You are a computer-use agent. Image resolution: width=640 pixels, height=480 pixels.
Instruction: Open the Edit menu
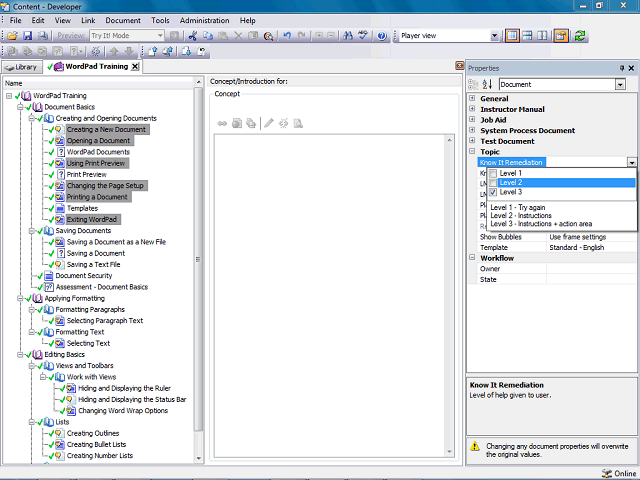pyautogui.click(x=38, y=20)
